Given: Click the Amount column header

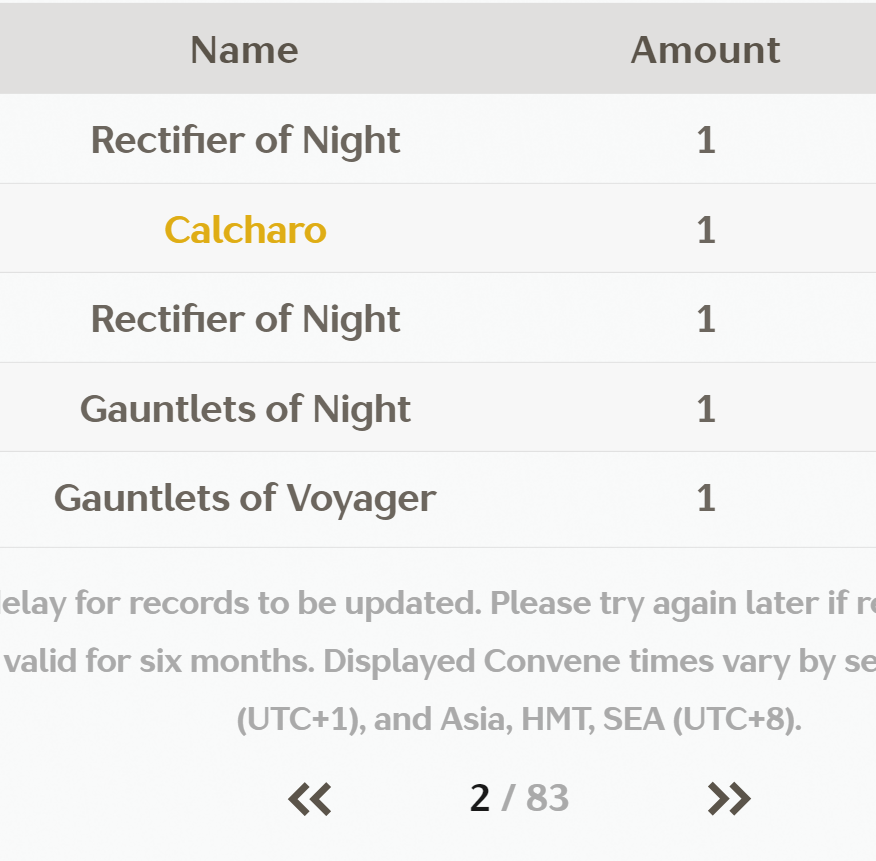Looking at the screenshot, I should pos(705,50).
